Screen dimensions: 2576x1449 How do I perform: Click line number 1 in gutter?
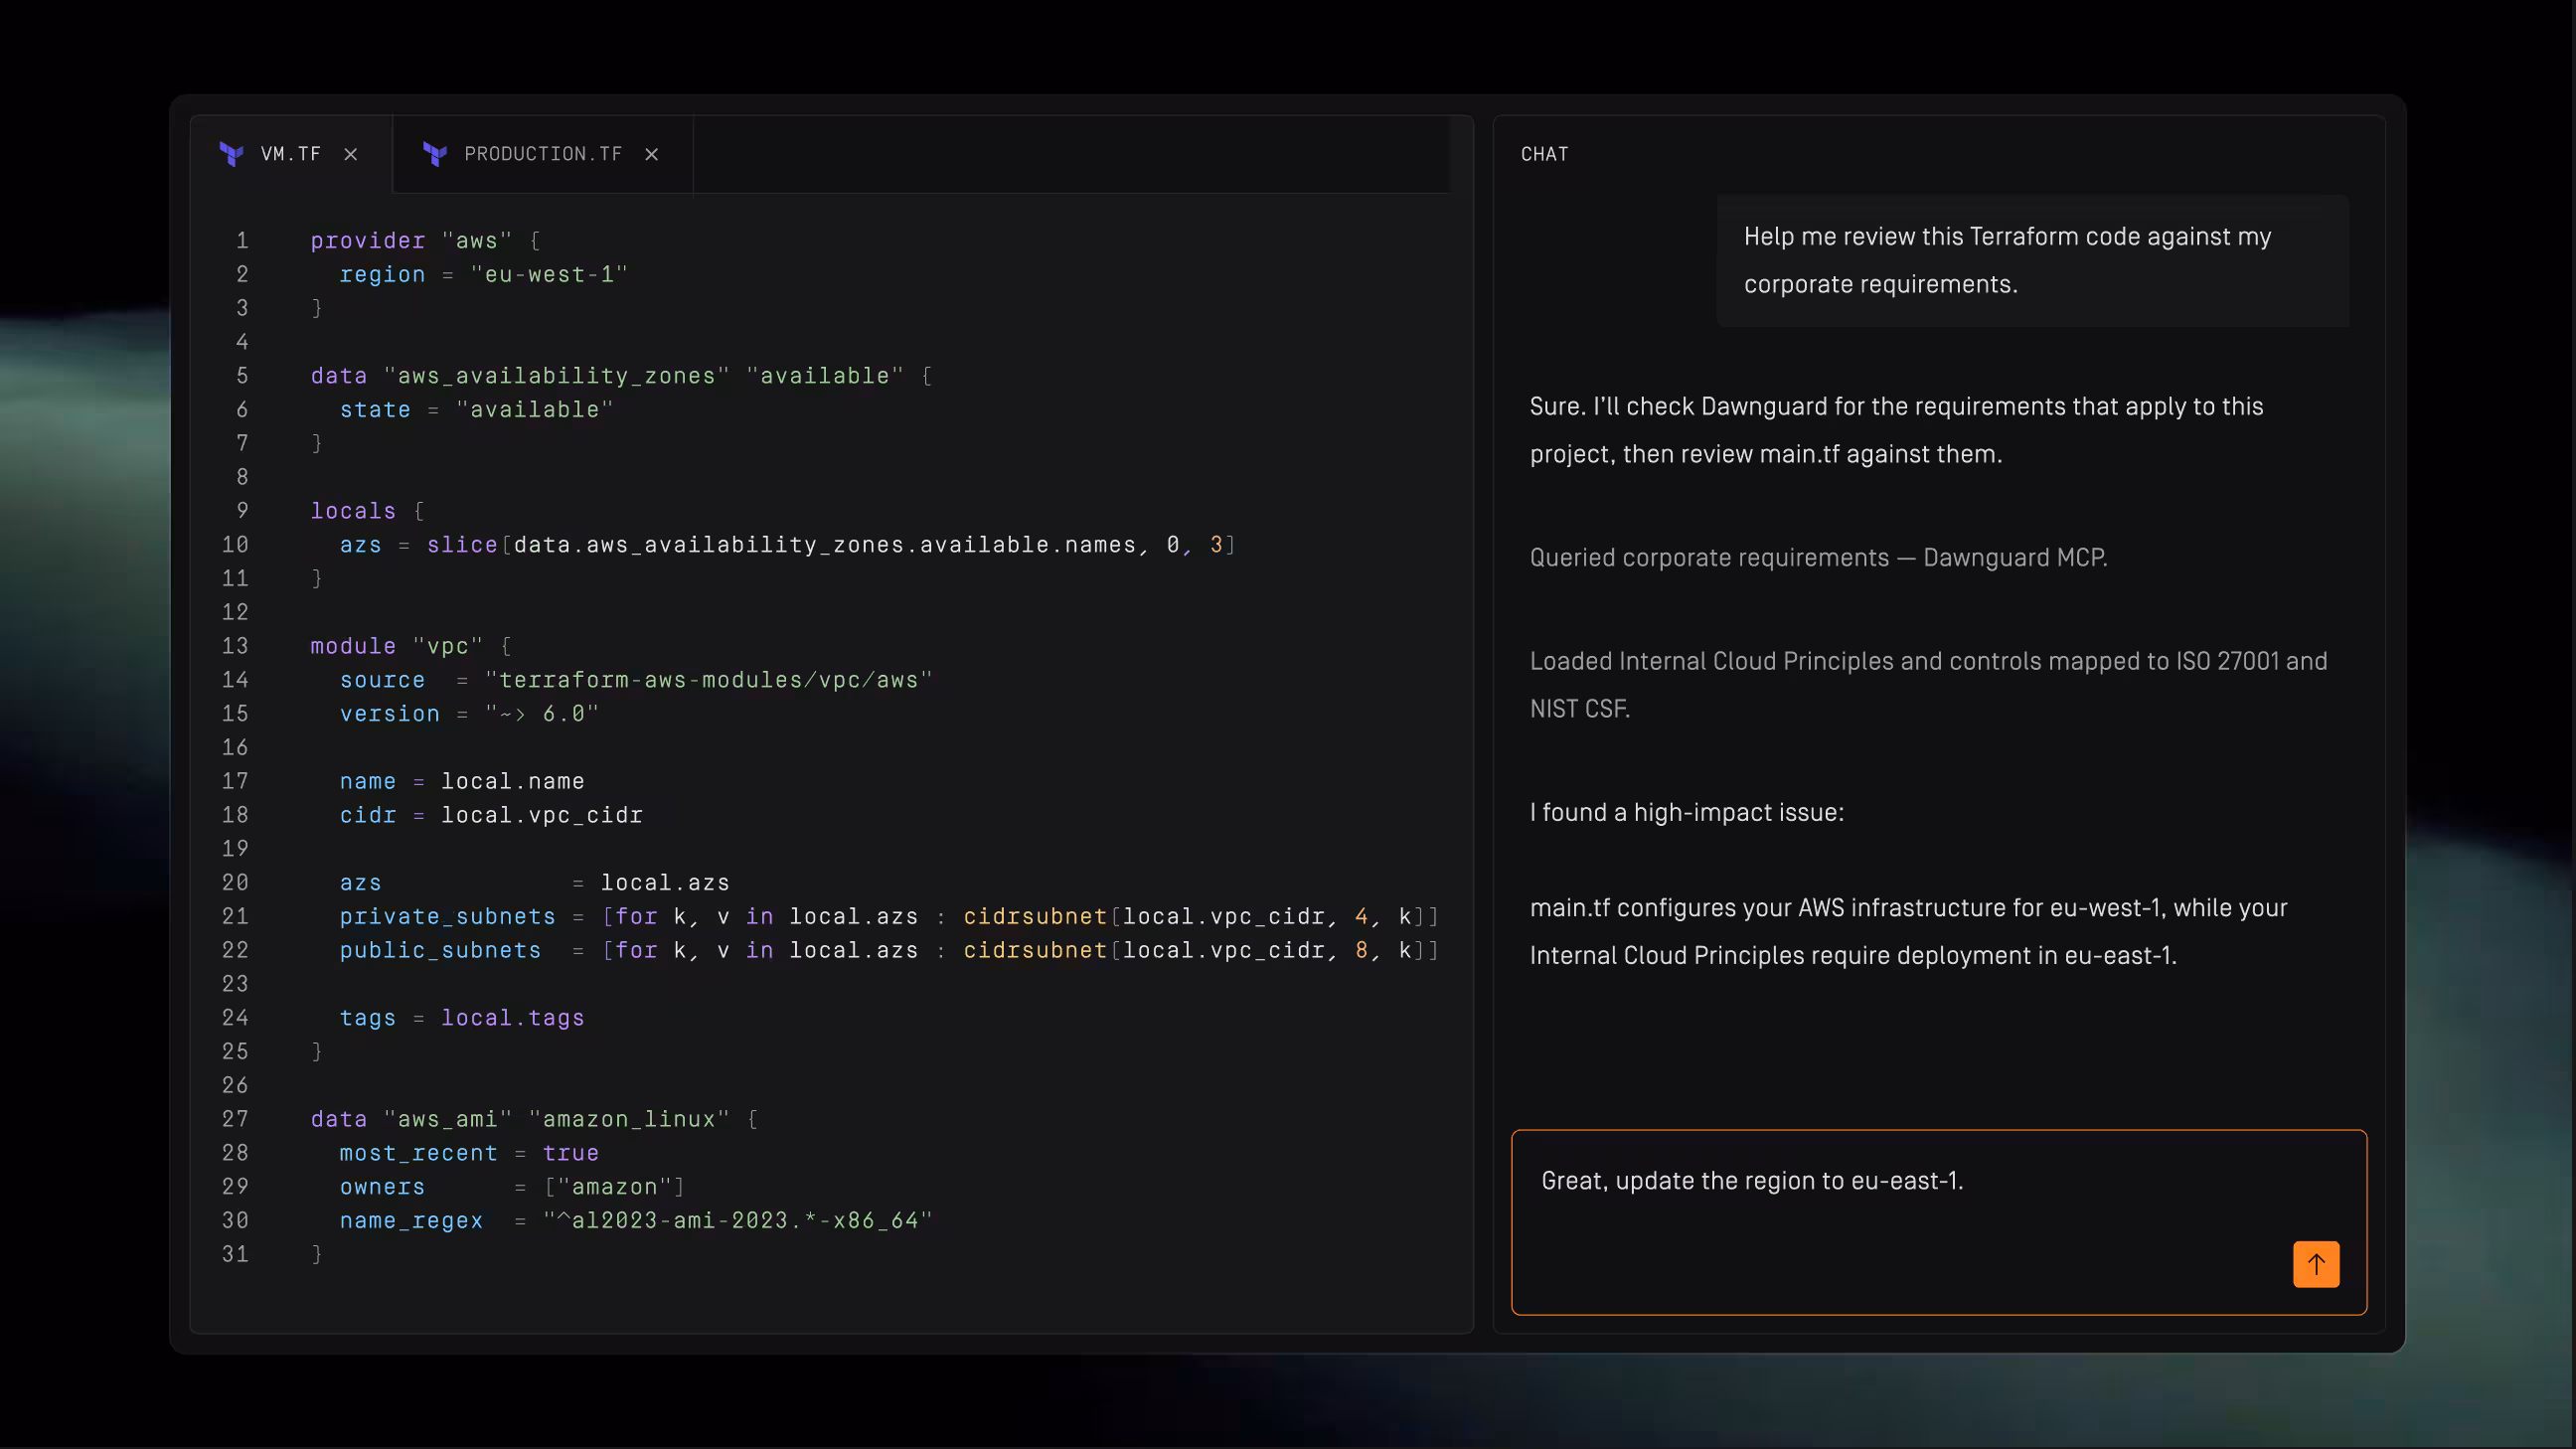pyautogui.click(x=242, y=241)
